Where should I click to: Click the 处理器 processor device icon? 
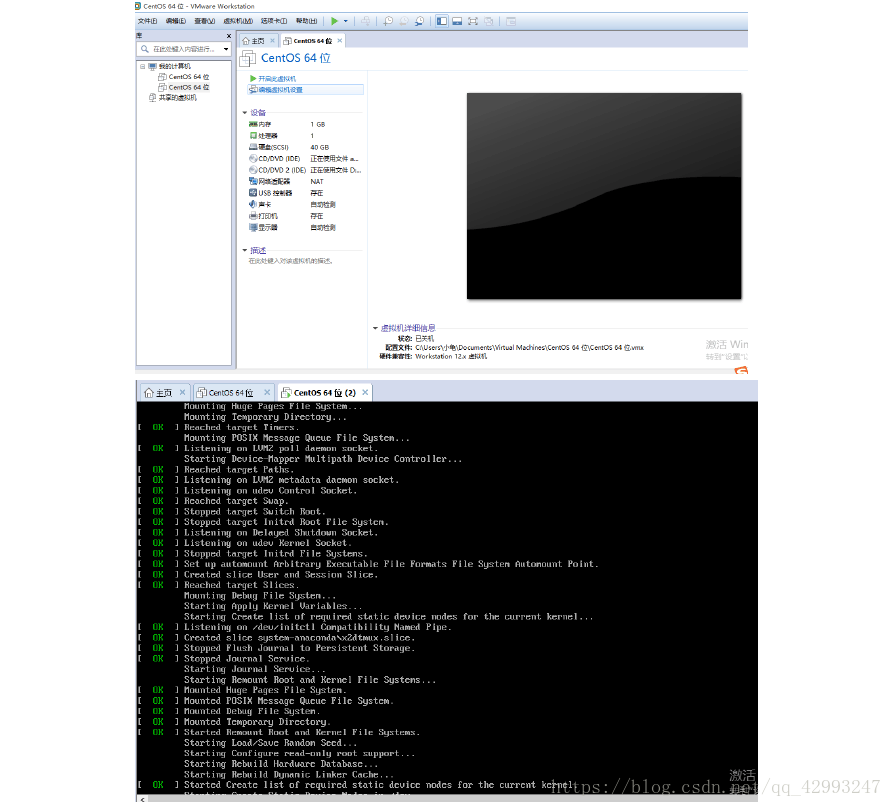[x=253, y=135]
